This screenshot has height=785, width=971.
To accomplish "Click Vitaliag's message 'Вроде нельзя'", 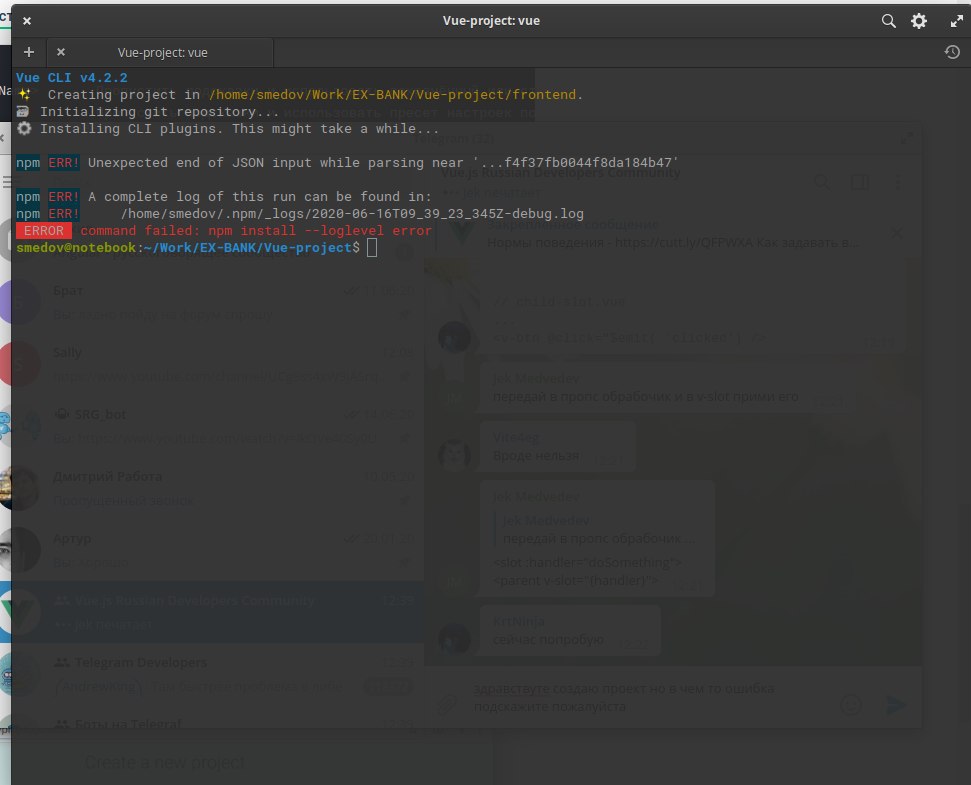I will [536, 456].
